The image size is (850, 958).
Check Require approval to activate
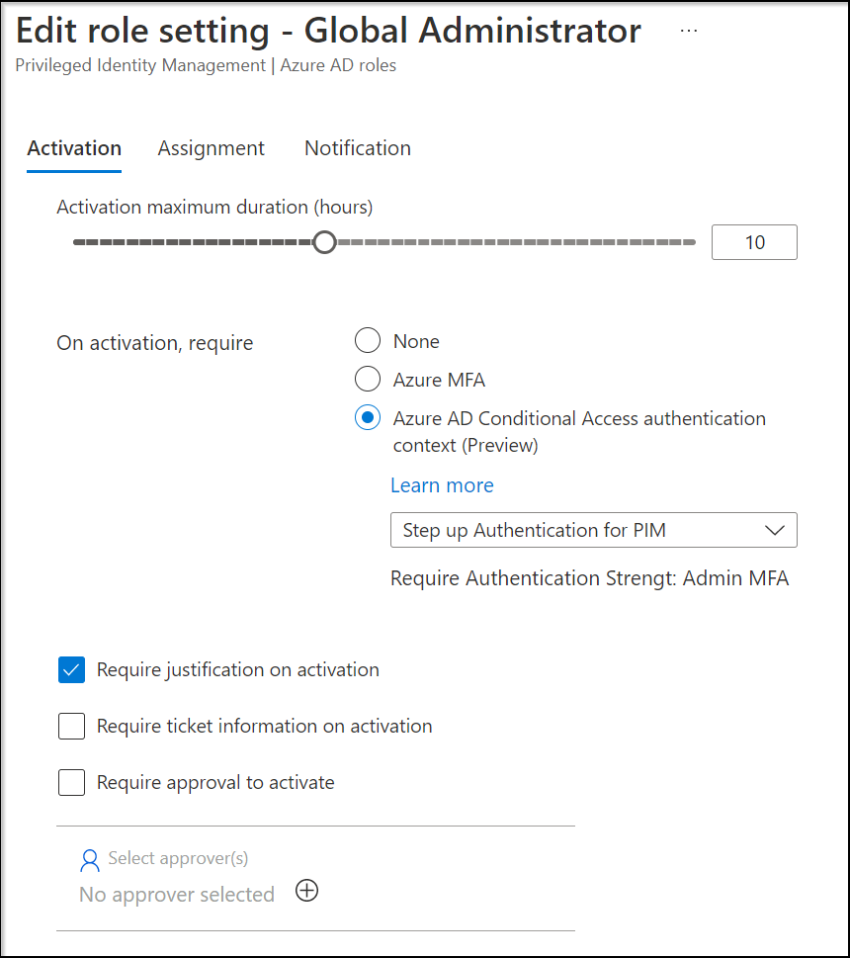point(71,782)
